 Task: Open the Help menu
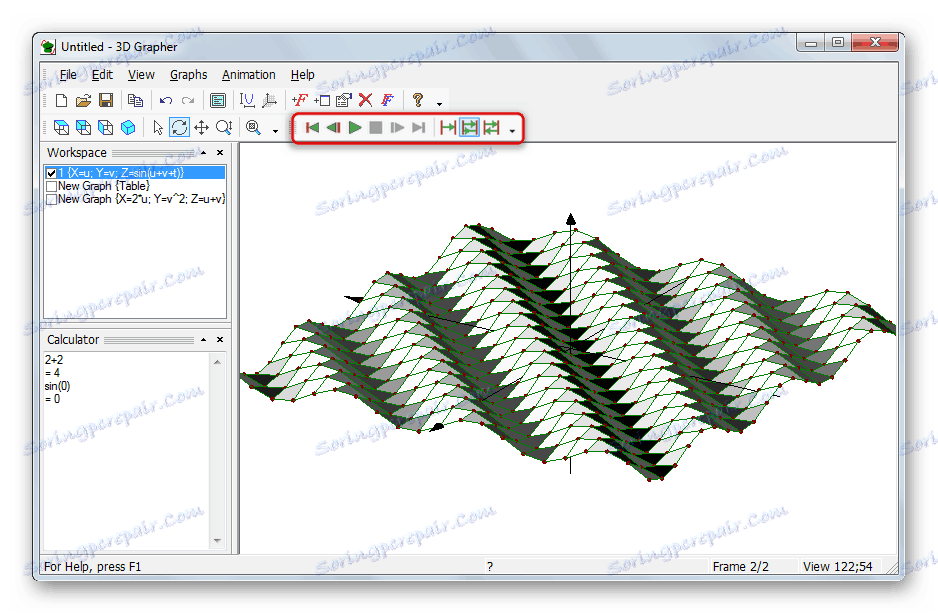point(303,75)
